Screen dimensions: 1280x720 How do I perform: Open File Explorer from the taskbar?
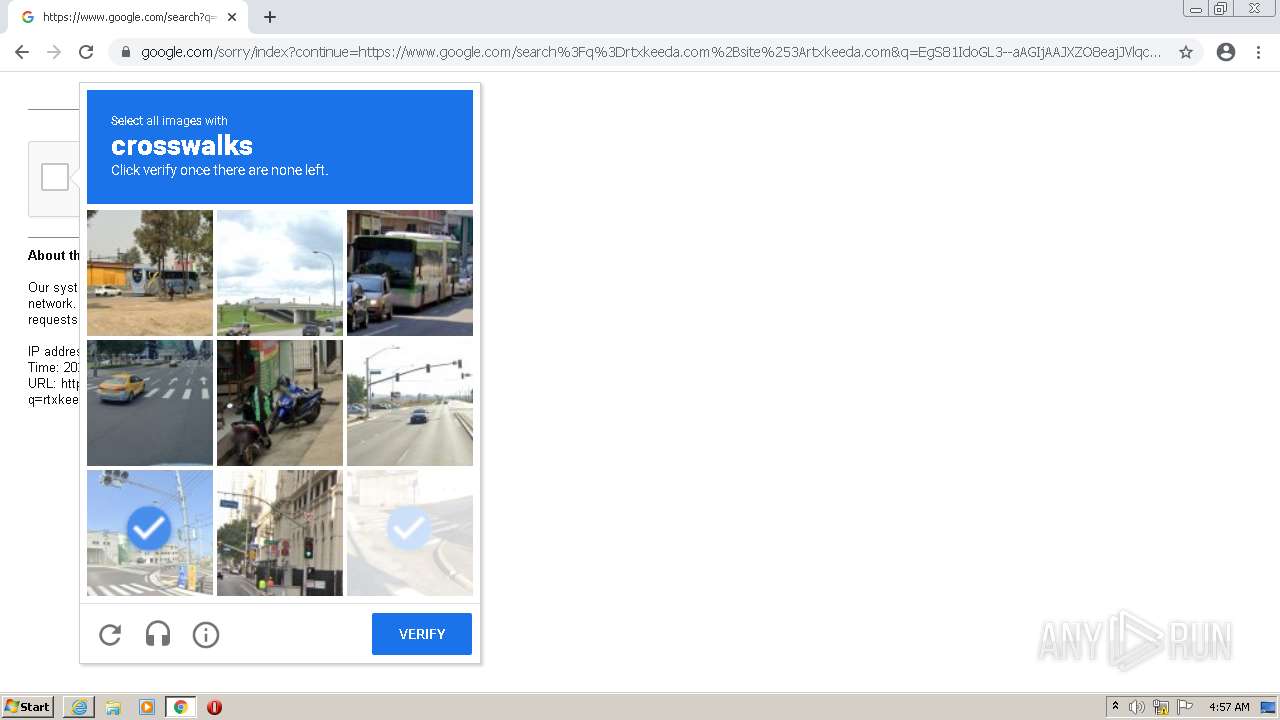tap(113, 707)
